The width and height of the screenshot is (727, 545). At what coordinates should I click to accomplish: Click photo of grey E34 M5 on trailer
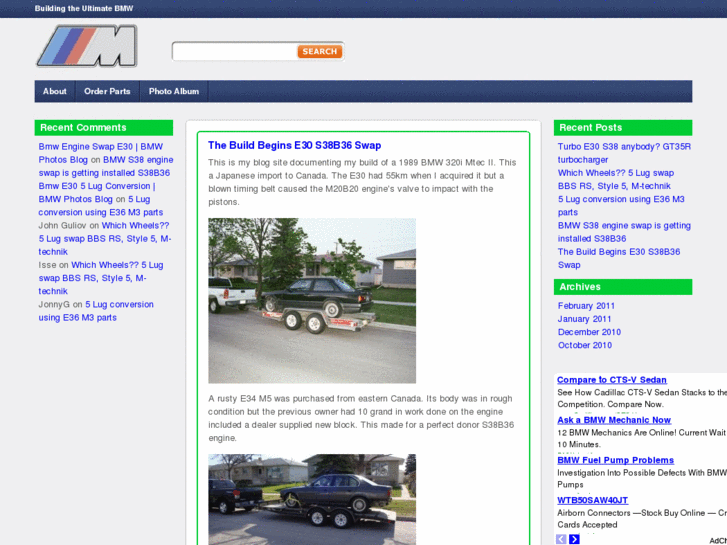click(312, 500)
